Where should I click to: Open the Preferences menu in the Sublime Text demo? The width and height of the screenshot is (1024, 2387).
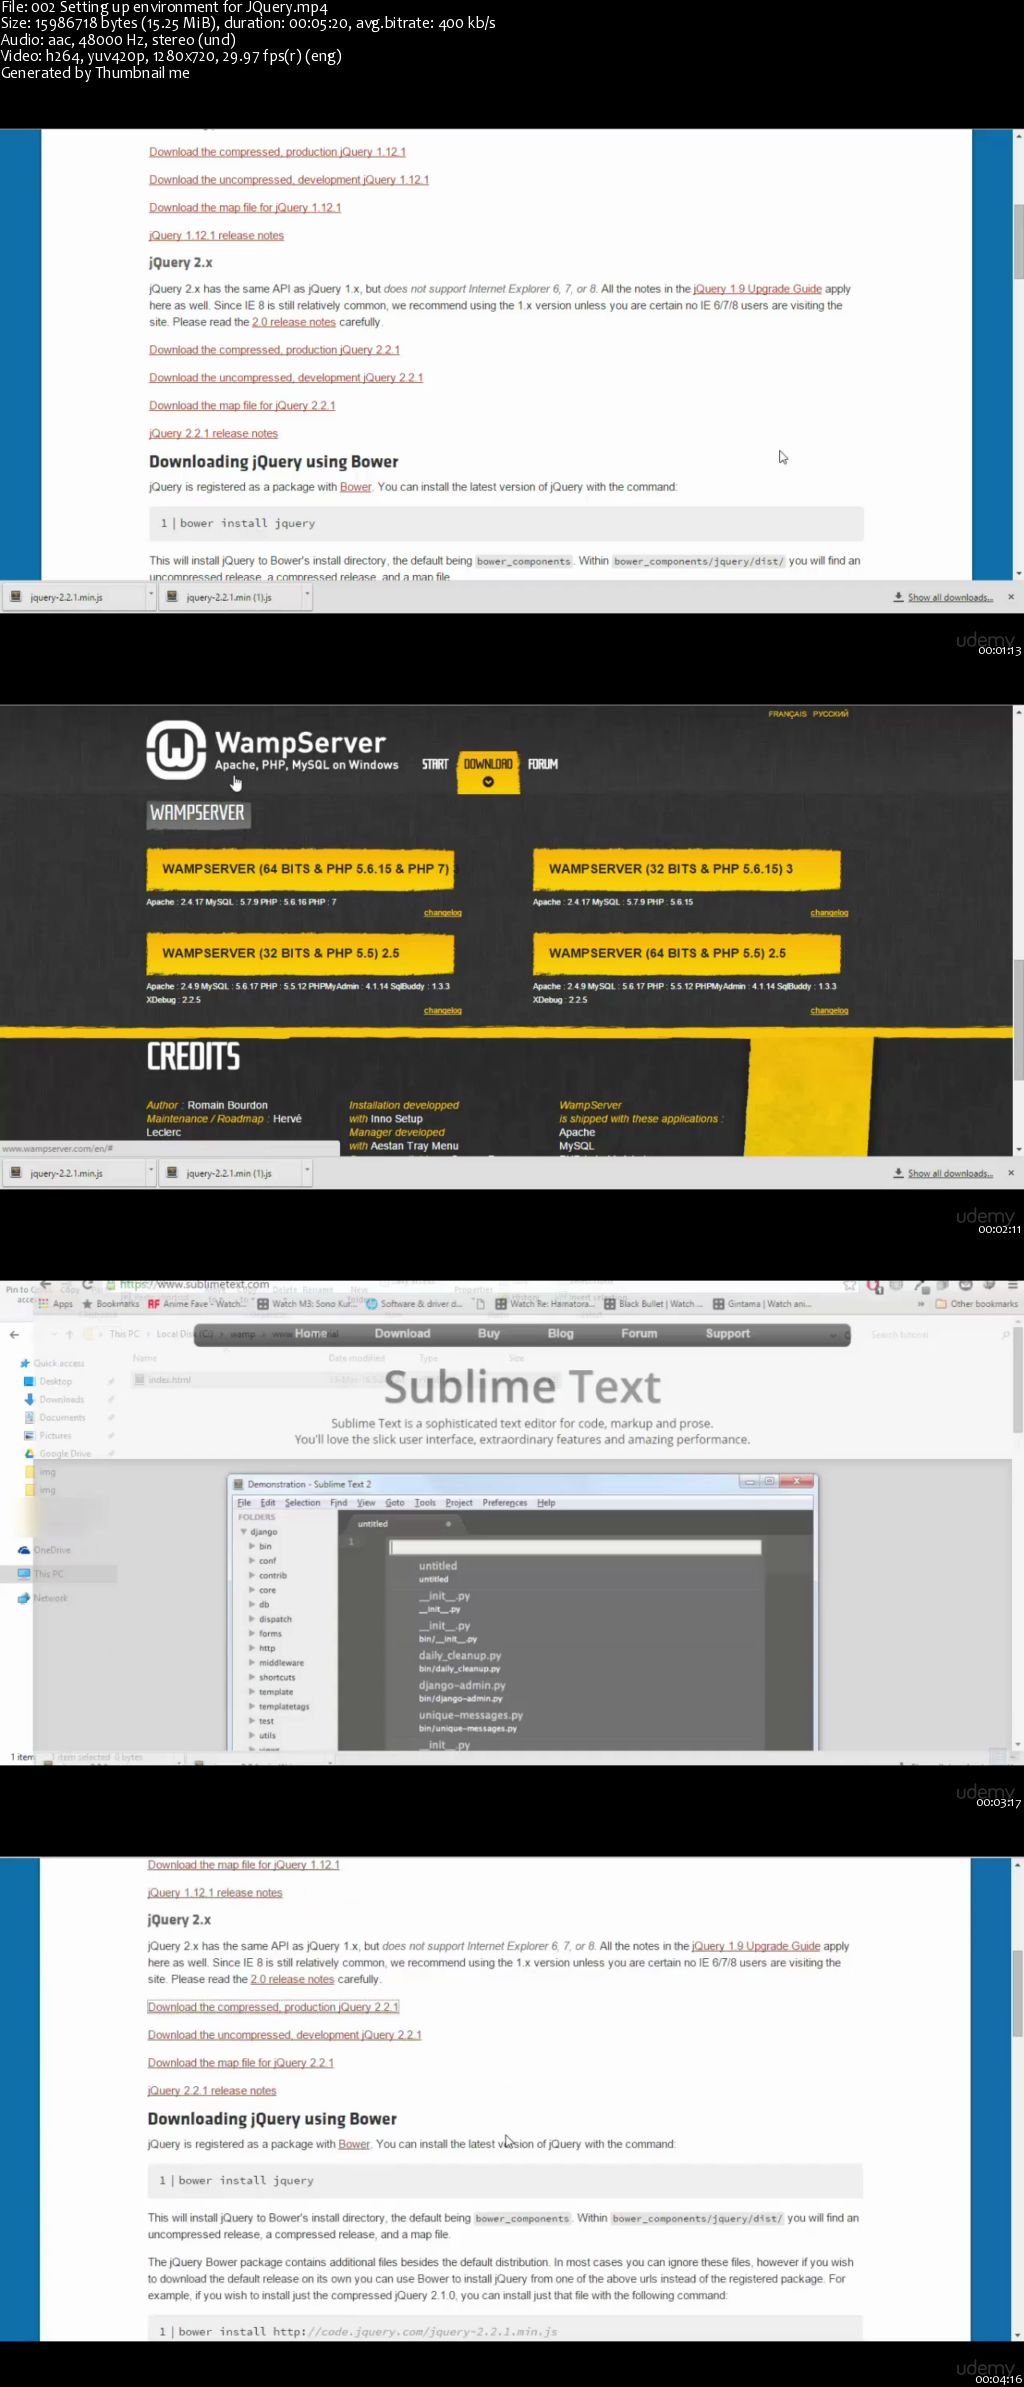coord(504,1503)
